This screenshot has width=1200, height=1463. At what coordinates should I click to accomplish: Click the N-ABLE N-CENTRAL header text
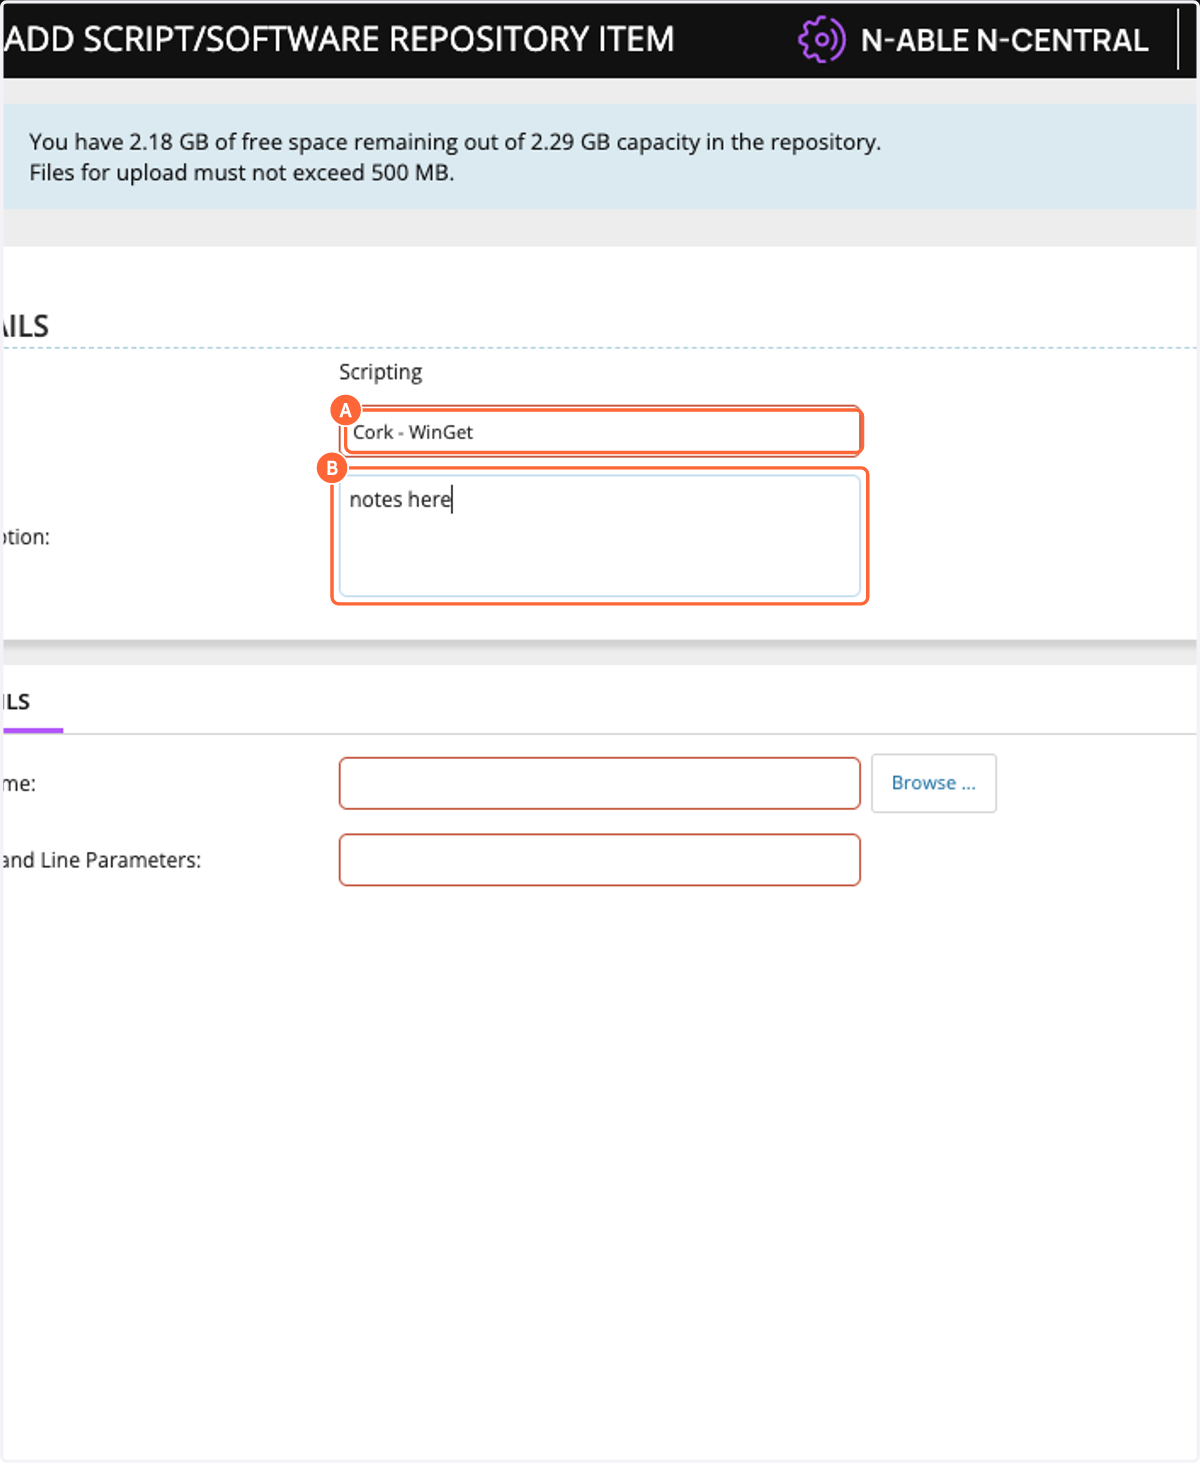[1004, 40]
